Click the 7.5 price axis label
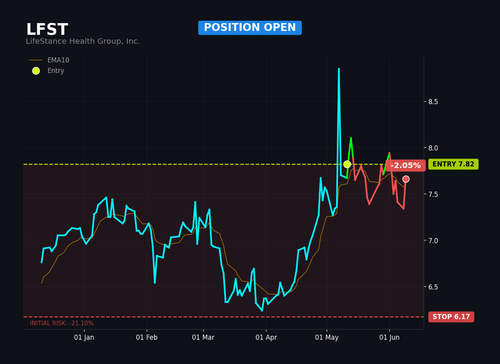 (433, 194)
